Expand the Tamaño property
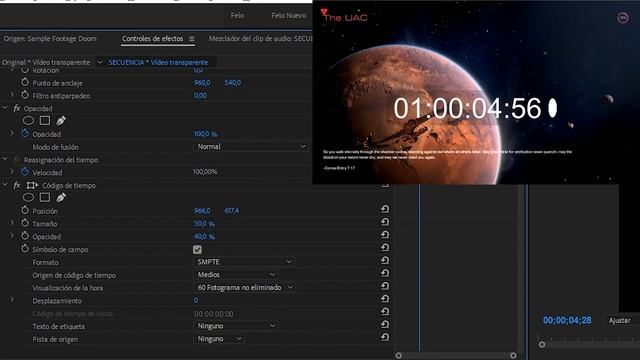Screen dimensions: 640x360 (12, 223)
